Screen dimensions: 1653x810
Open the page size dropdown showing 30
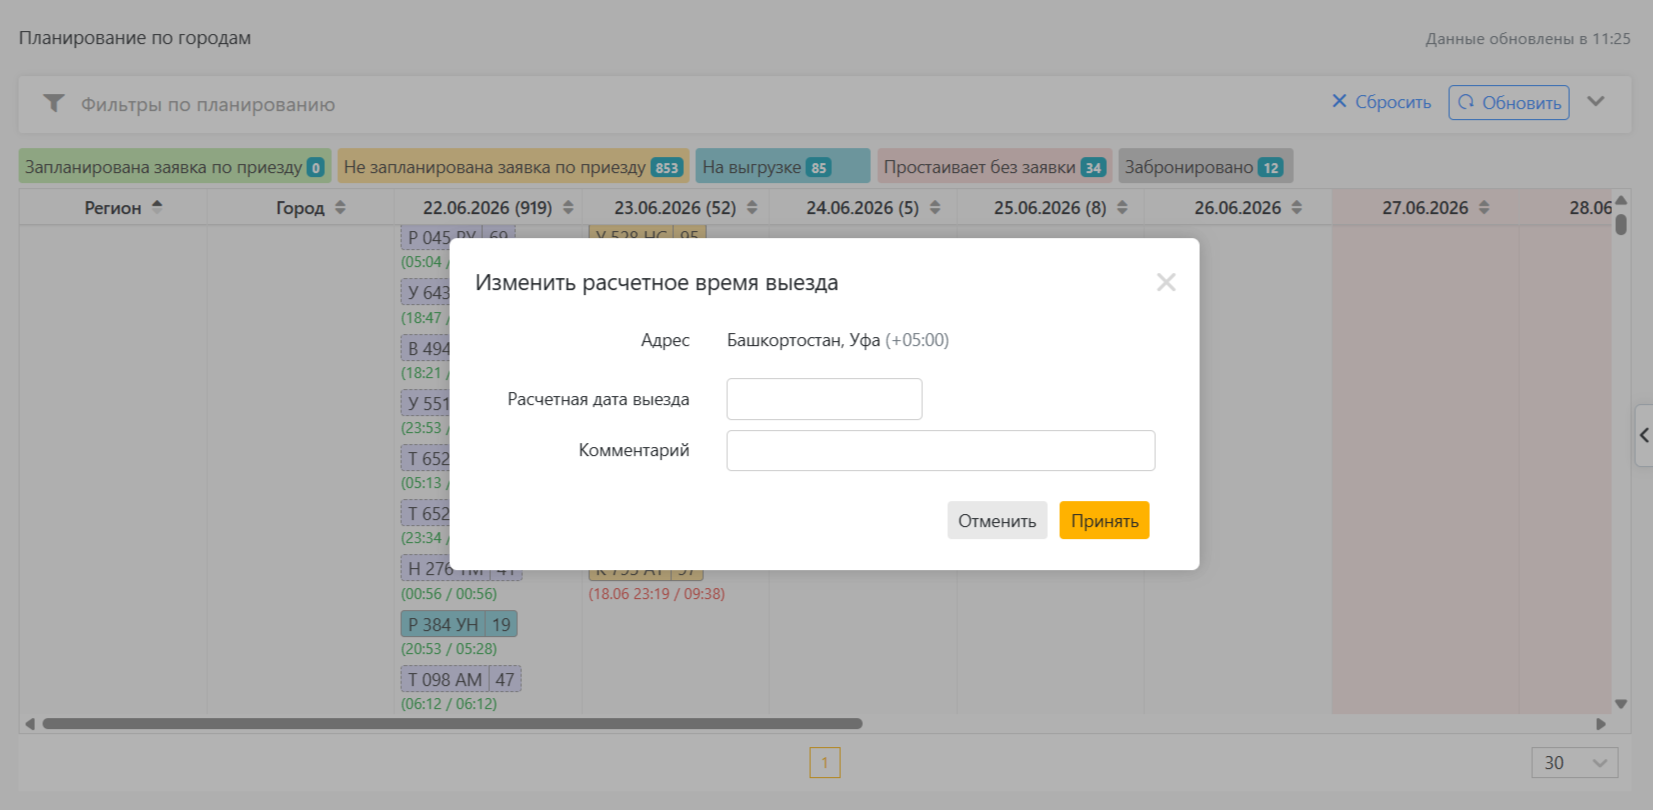tap(1574, 762)
